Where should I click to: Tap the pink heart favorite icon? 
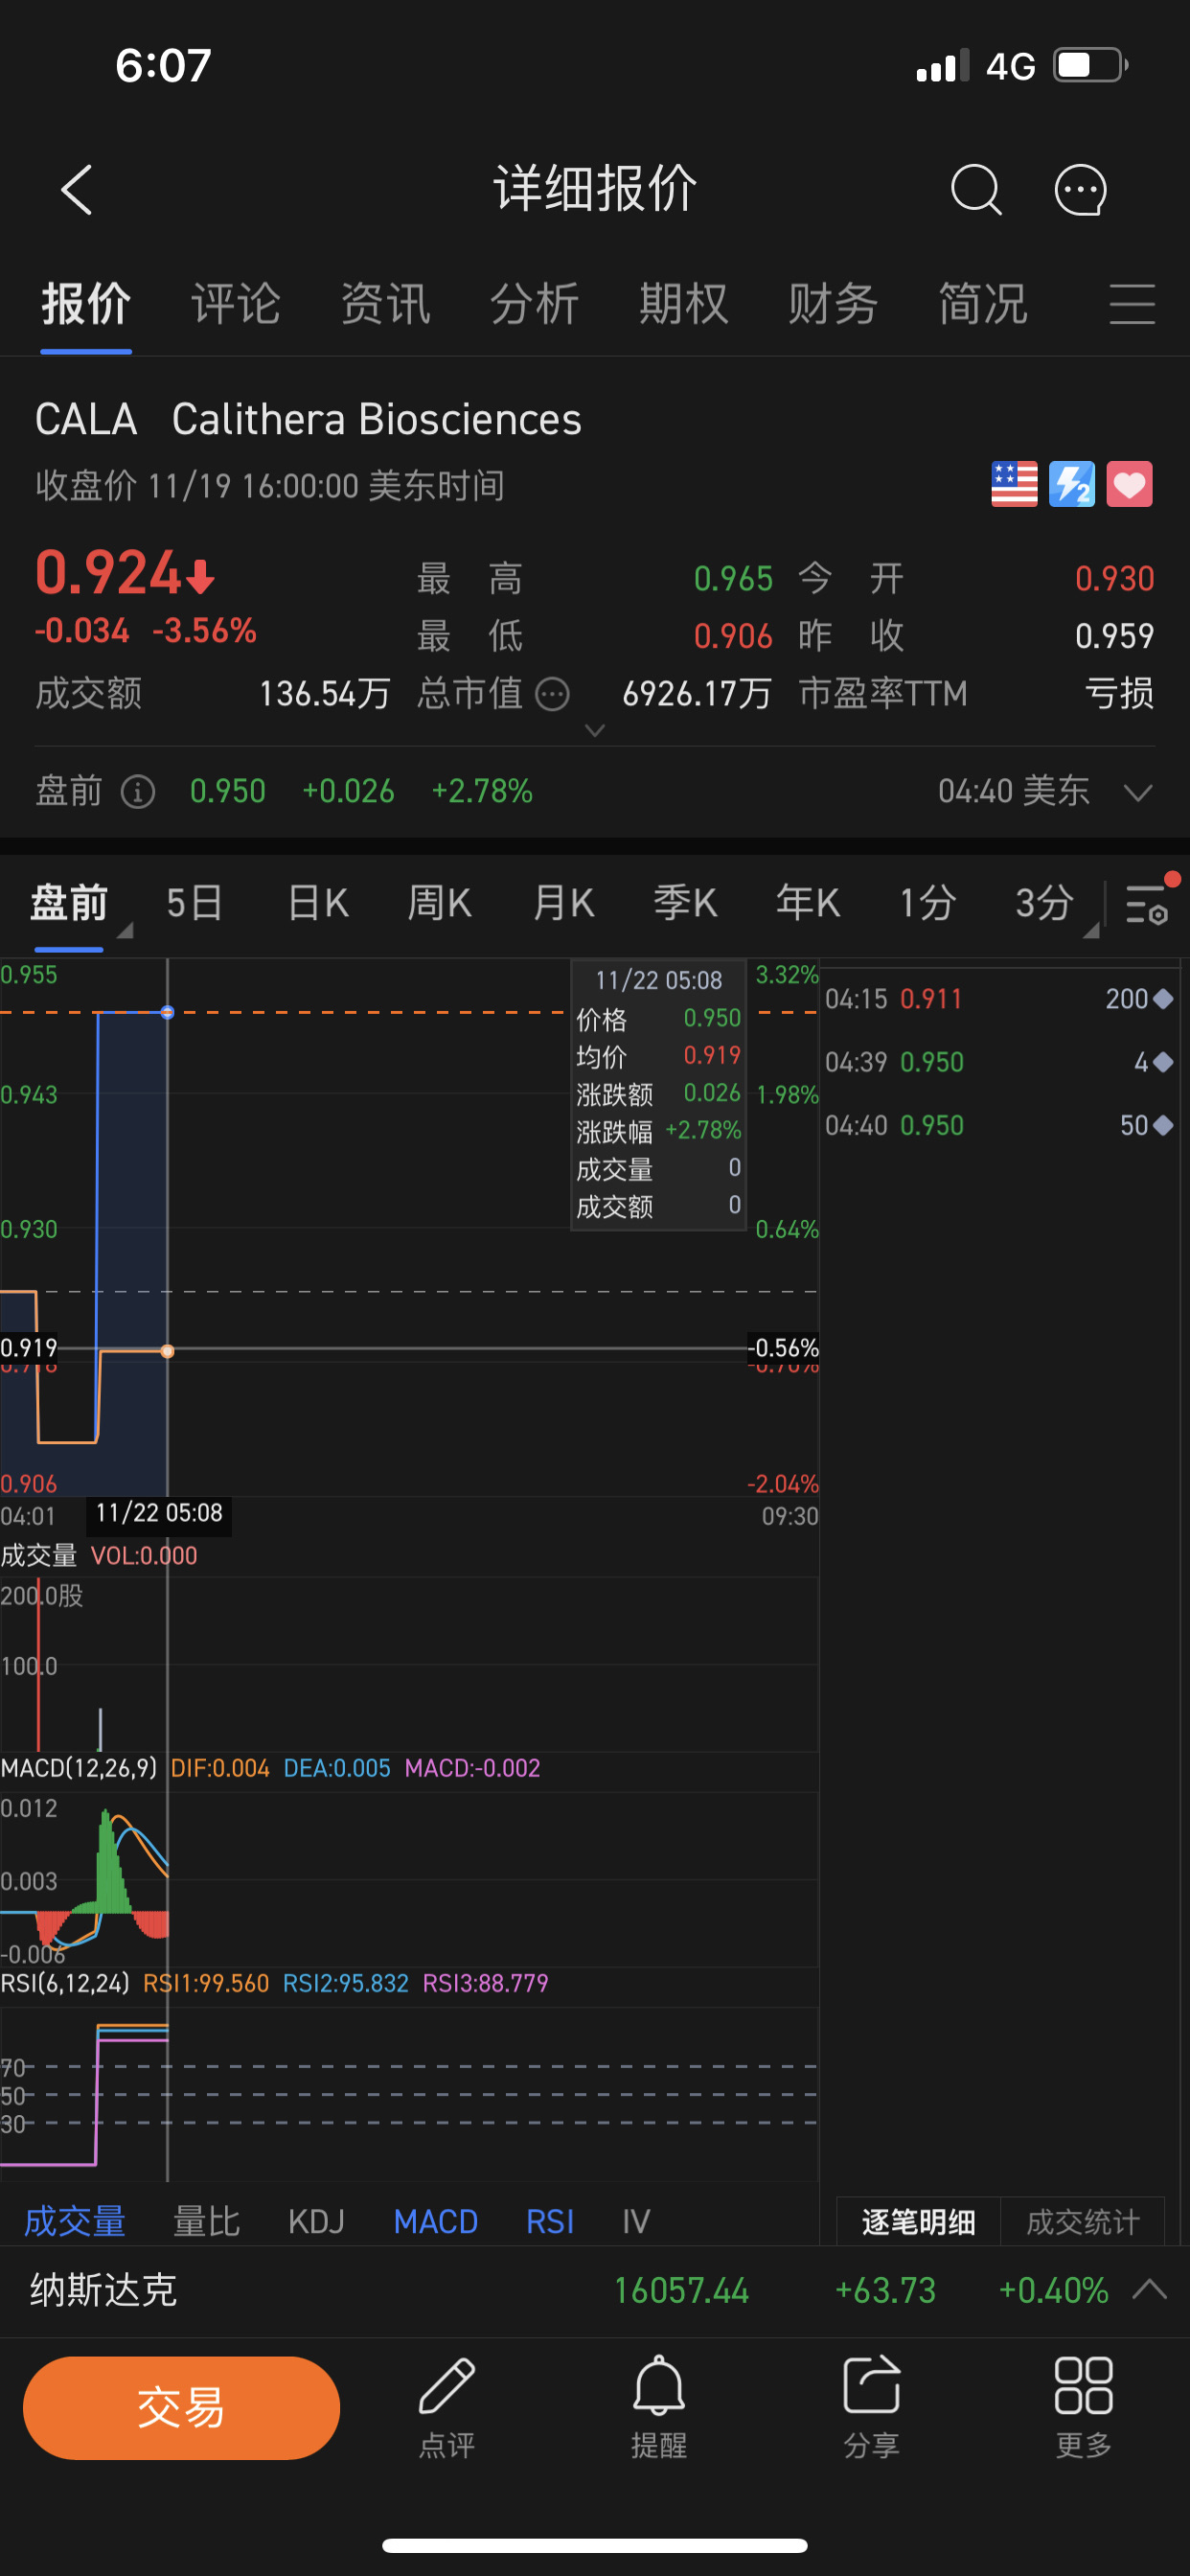pos(1129,485)
